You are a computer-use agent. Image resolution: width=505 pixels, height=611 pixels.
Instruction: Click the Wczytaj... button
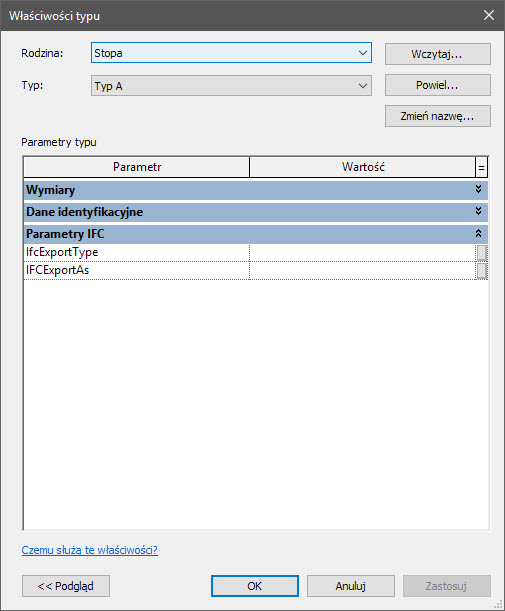click(x=438, y=54)
